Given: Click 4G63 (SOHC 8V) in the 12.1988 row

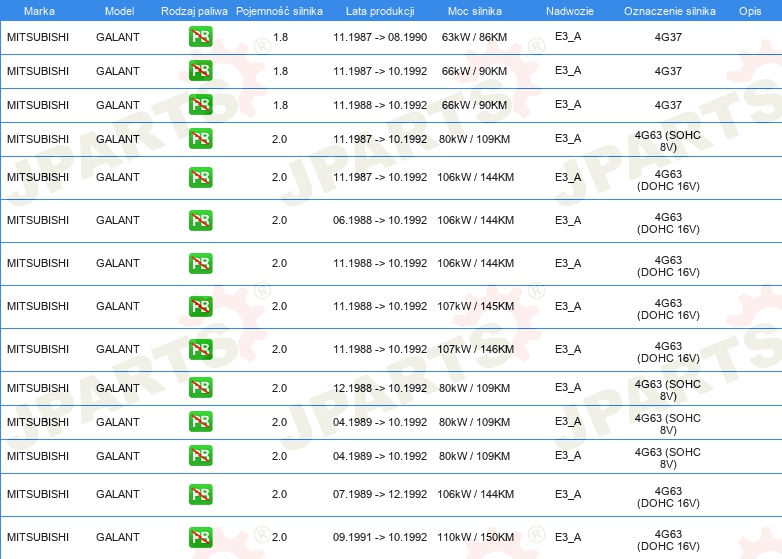Looking at the screenshot, I should coord(668,390).
